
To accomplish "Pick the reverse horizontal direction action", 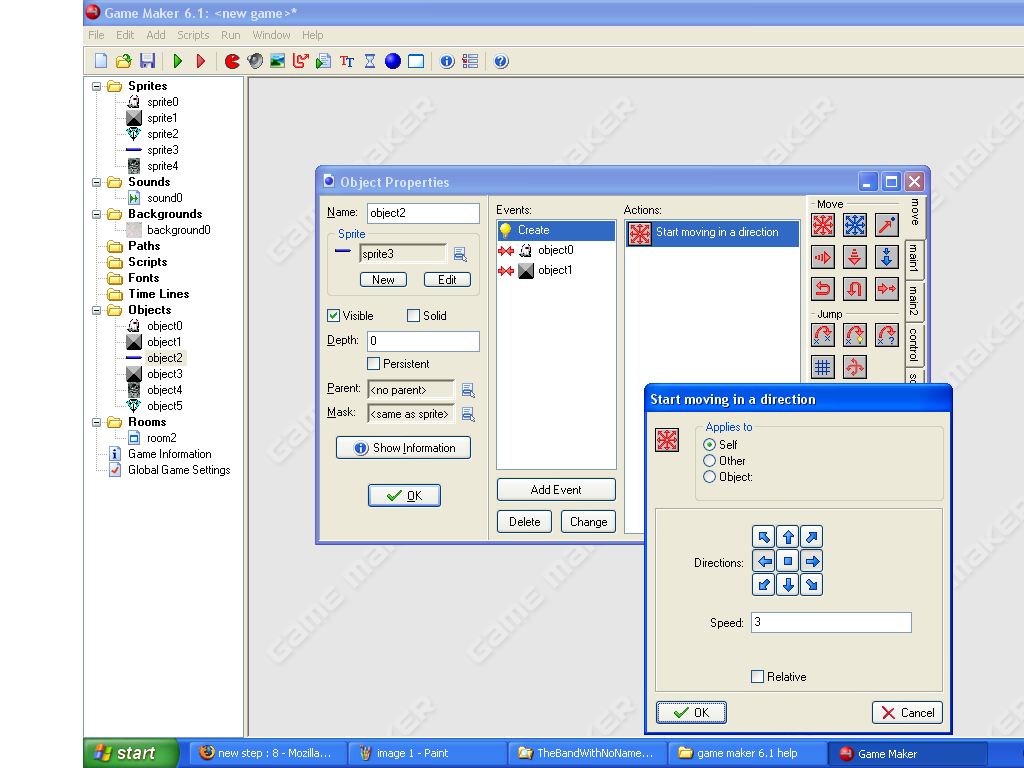I will (823, 289).
